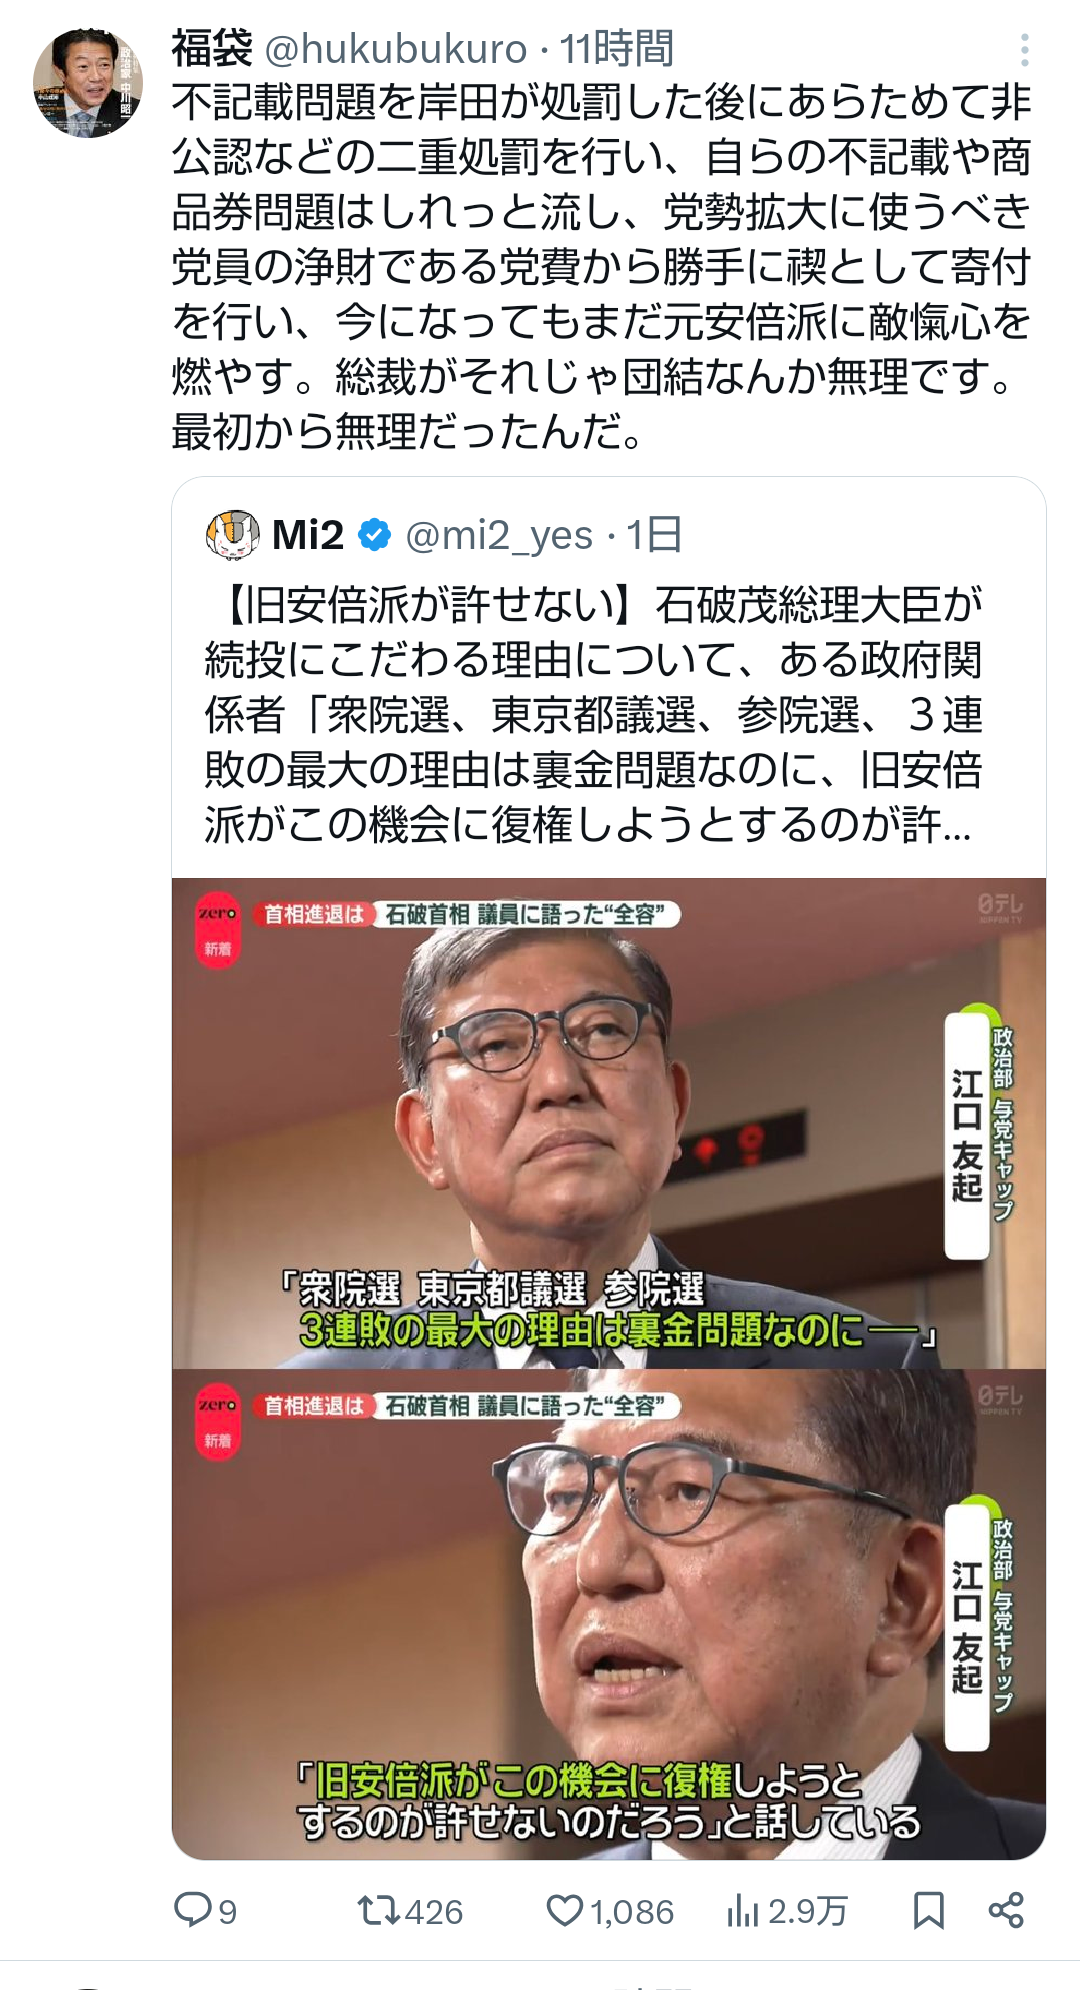Click the blue verified badge next to Mi2
Image resolution: width=1080 pixels, height=1990 pixels.
tap(374, 535)
